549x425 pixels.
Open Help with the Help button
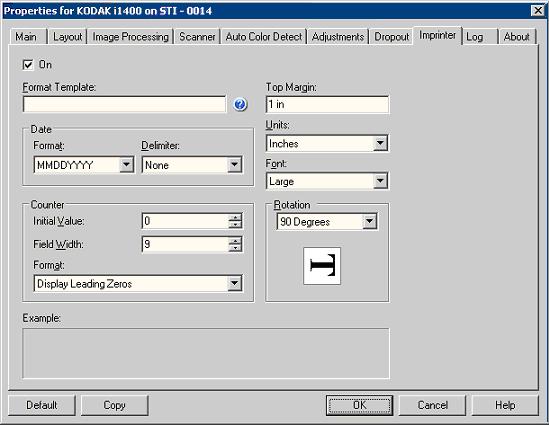coord(505,405)
